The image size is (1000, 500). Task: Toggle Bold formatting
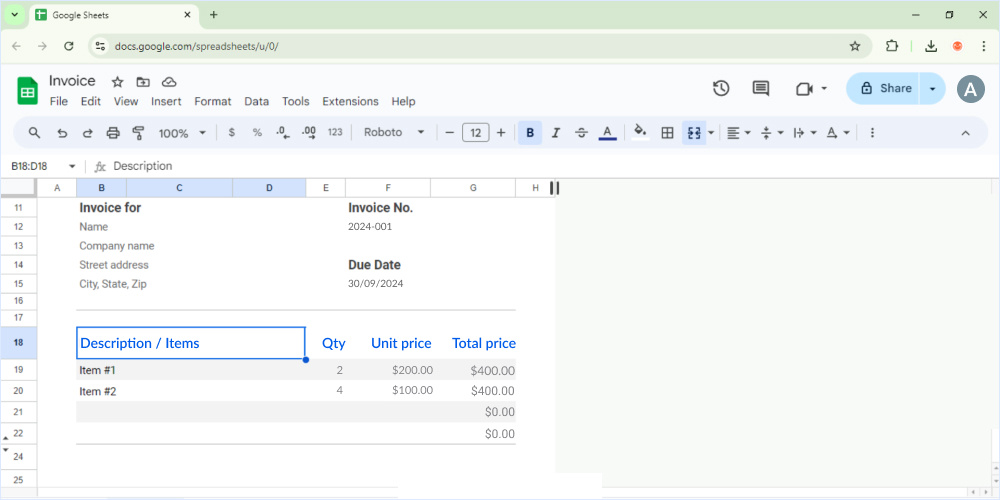point(530,133)
